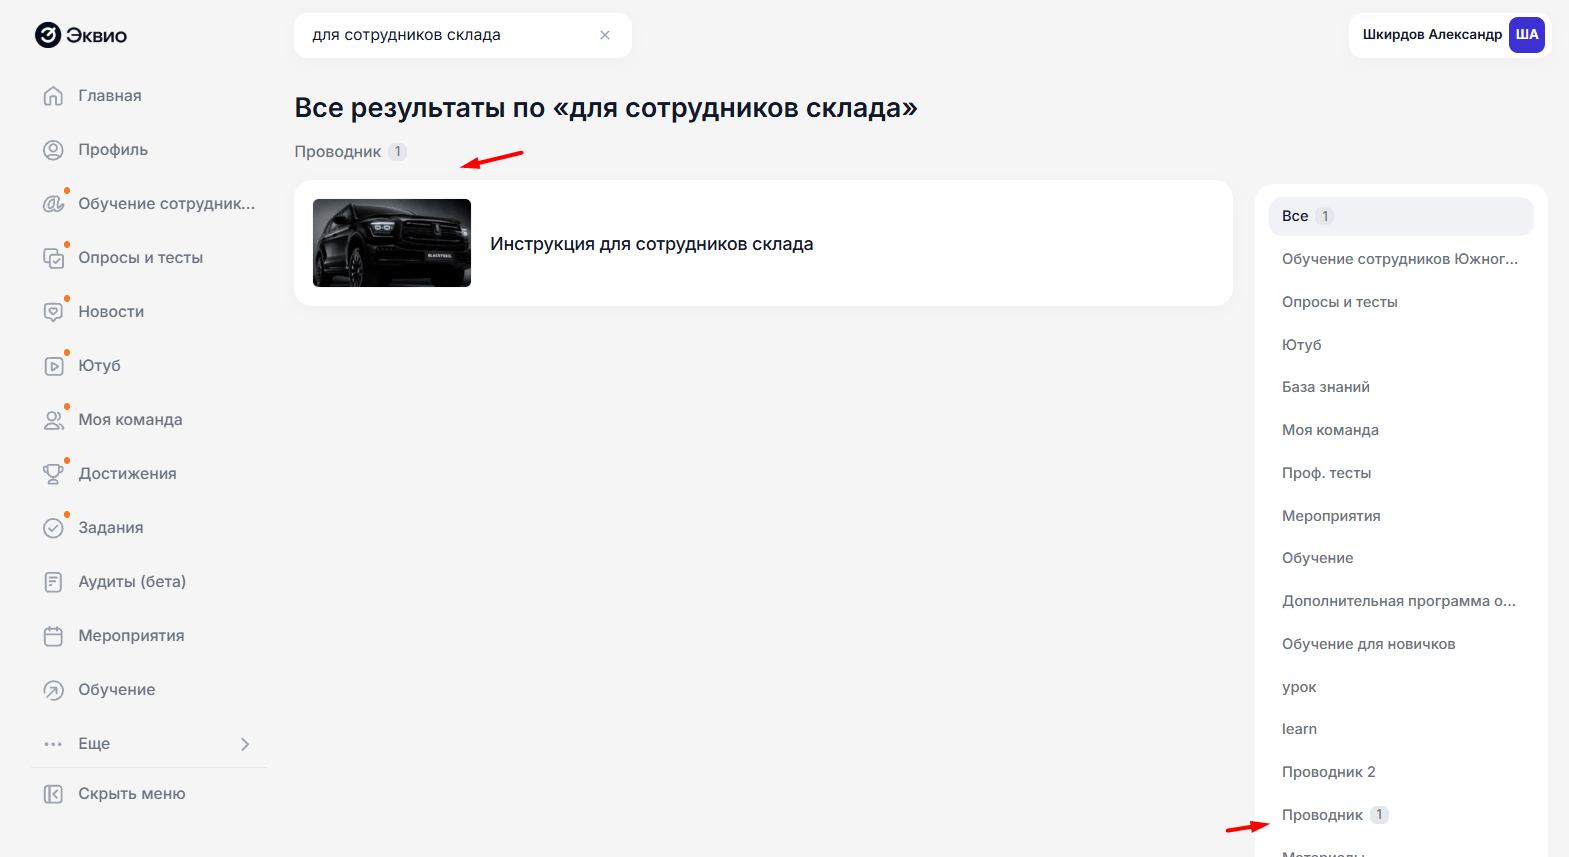Screen dimensions: 1569x857
Task: Open Аудиты (бета) in sidebar
Action: click(132, 582)
